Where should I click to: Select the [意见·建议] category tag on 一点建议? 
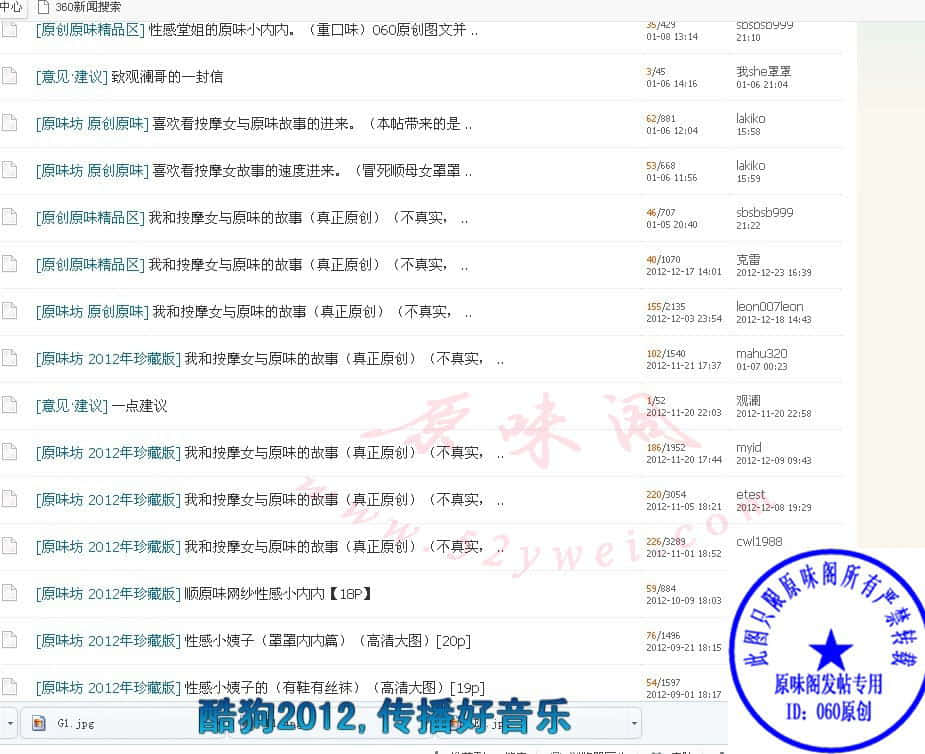pyautogui.click(x=71, y=406)
